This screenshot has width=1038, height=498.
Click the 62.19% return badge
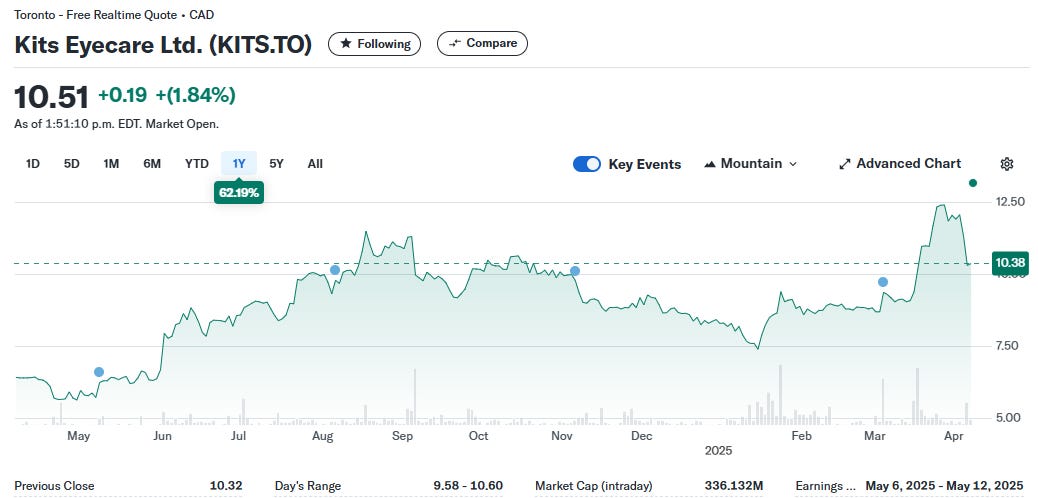[239, 193]
